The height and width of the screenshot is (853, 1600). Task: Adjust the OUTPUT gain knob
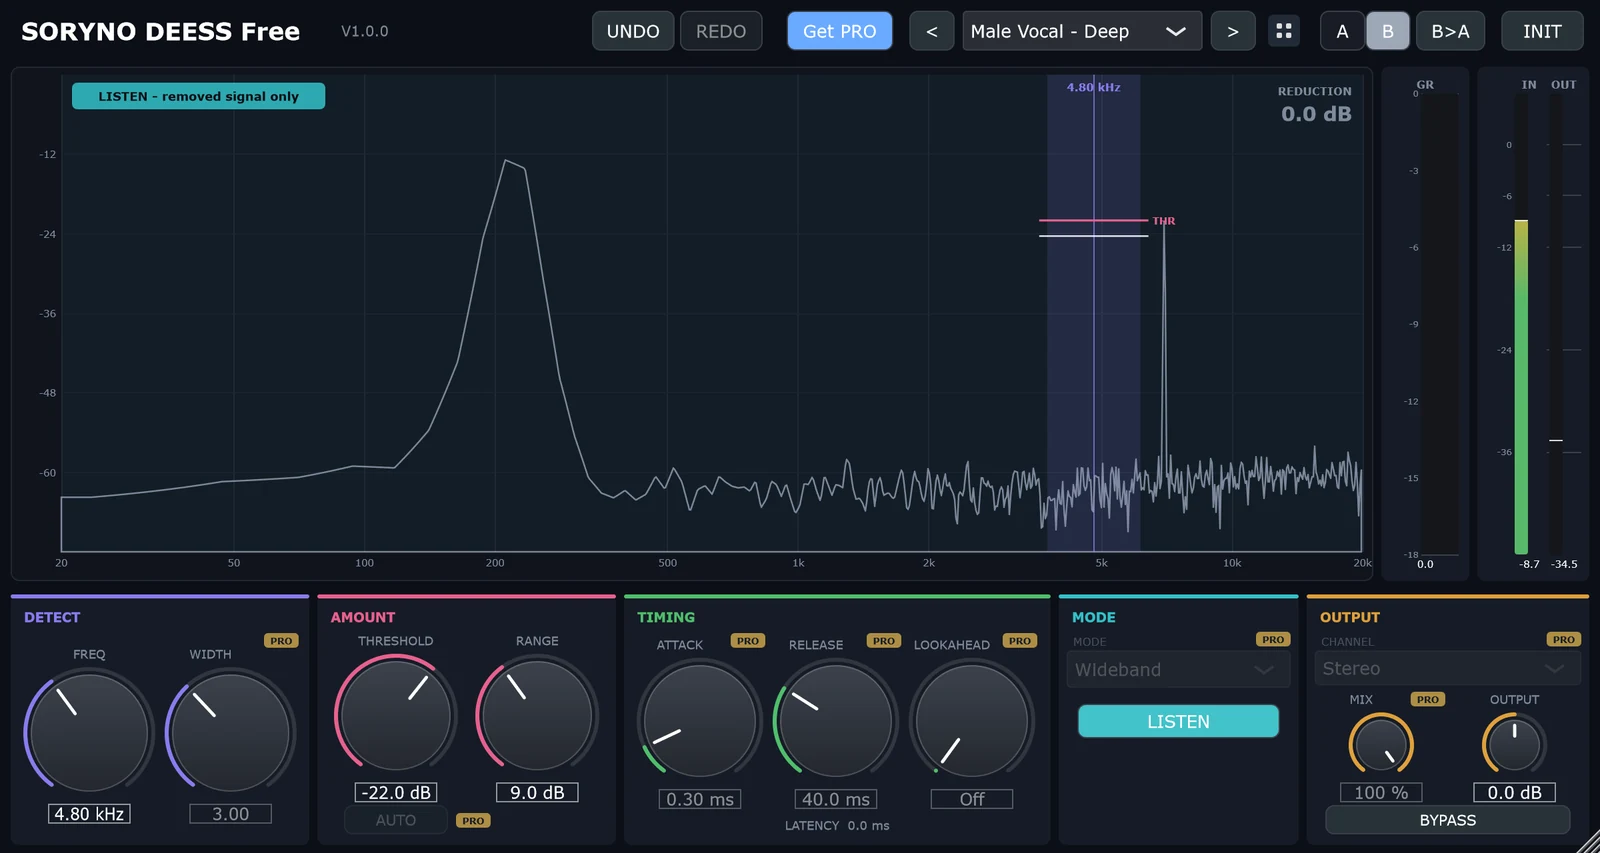(1514, 745)
